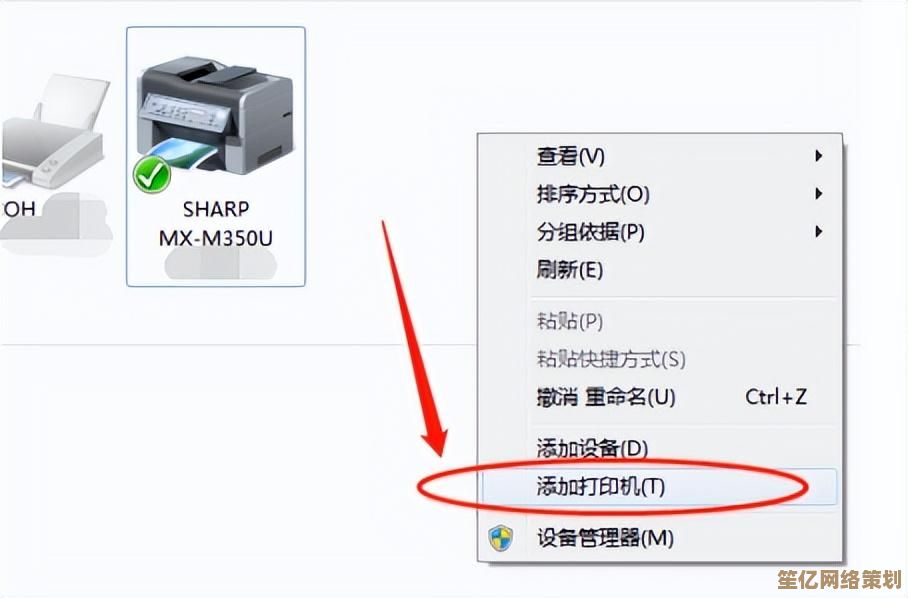The image size is (908, 598).
Task: Choose 添加设备(D) in the context menu
Action: [x=660, y=448]
